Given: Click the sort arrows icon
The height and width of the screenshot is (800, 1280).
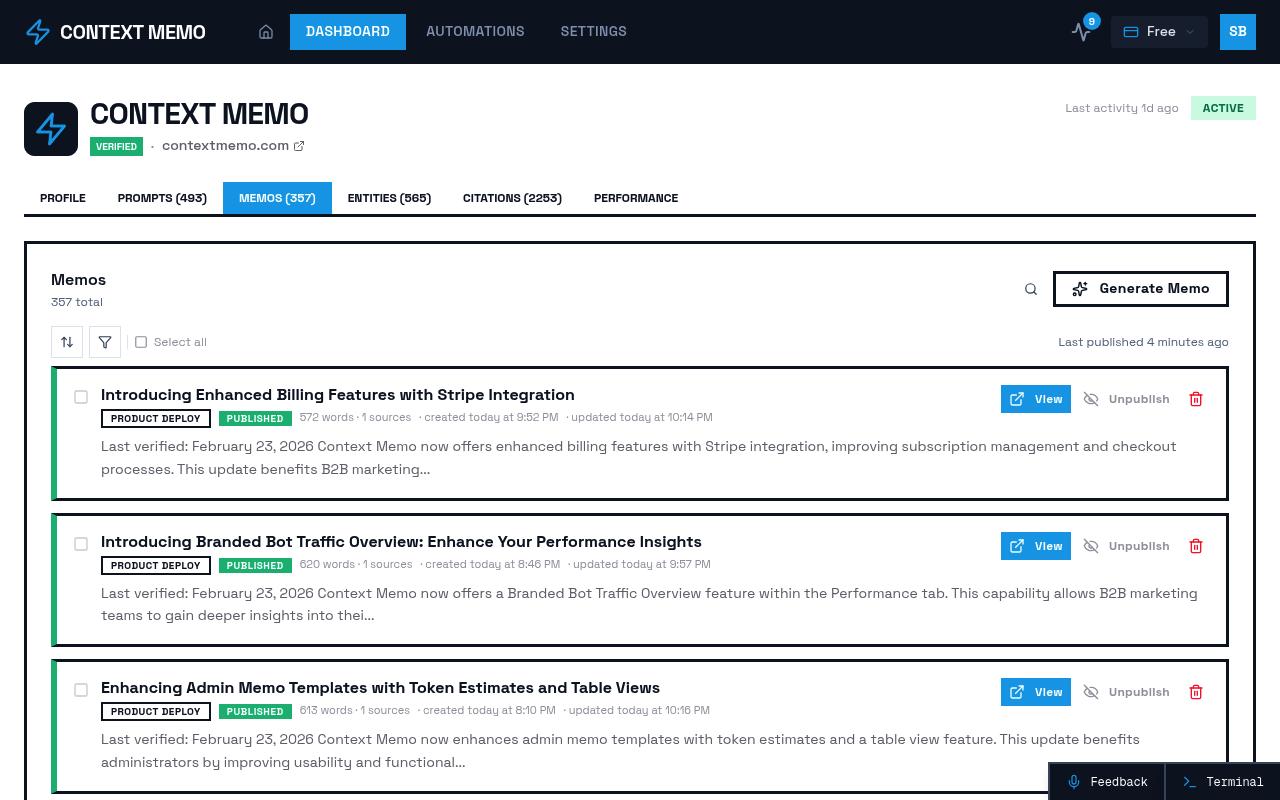Looking at the screenshot, I should (67, 341).
